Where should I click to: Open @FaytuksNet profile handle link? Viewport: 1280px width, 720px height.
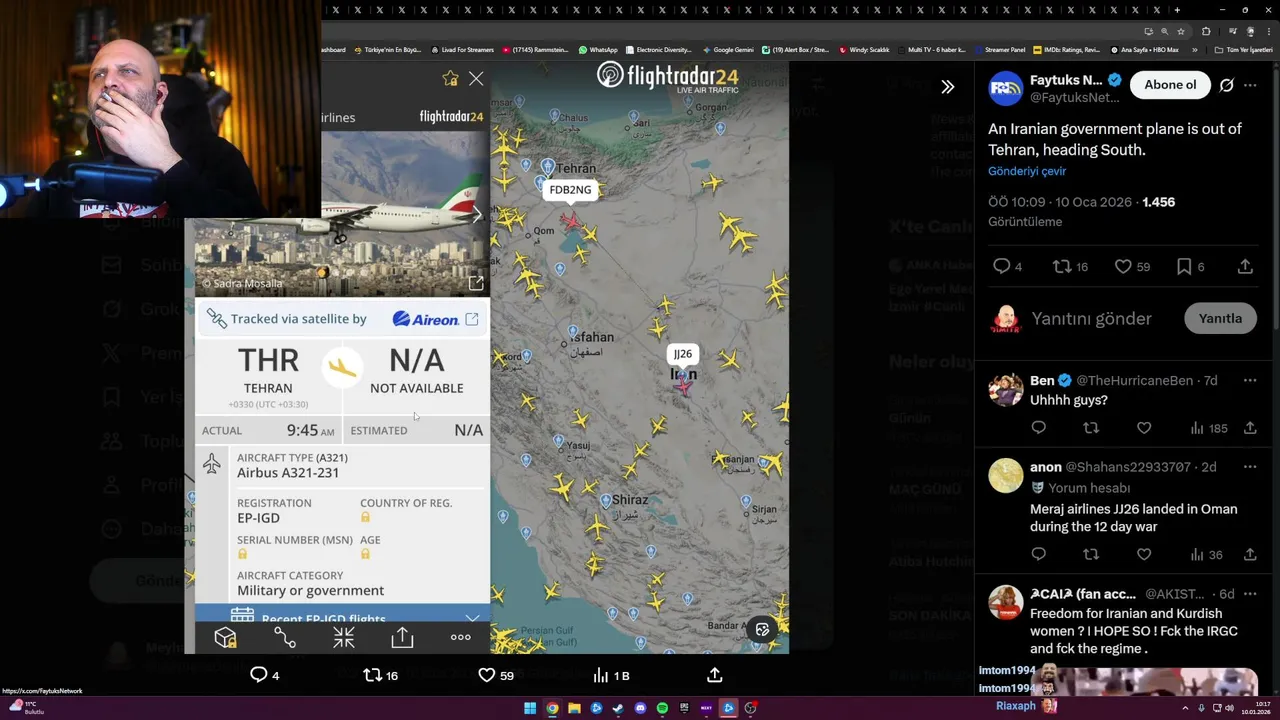point(1075,98)
